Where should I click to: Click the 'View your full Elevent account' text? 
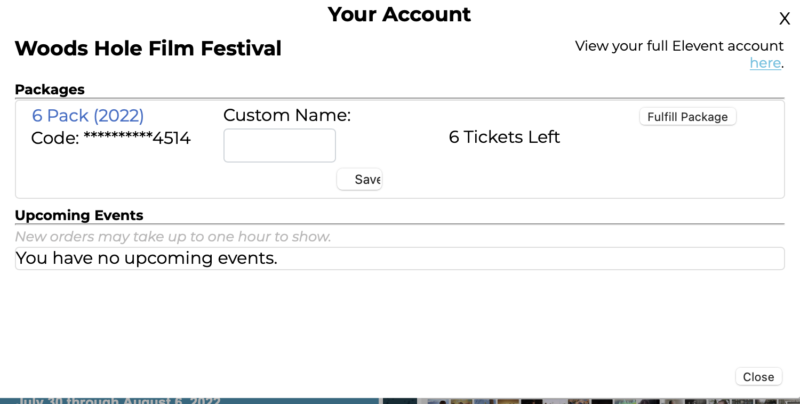click(679, 46)
